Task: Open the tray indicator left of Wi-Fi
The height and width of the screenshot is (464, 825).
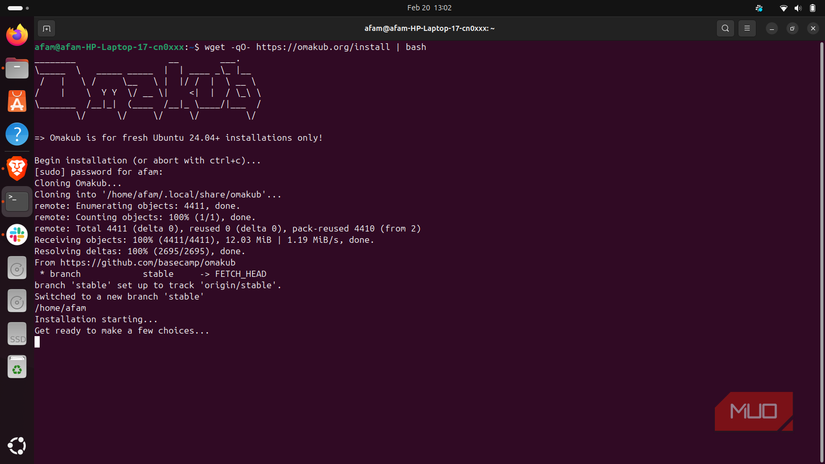Action: (759, 8)
